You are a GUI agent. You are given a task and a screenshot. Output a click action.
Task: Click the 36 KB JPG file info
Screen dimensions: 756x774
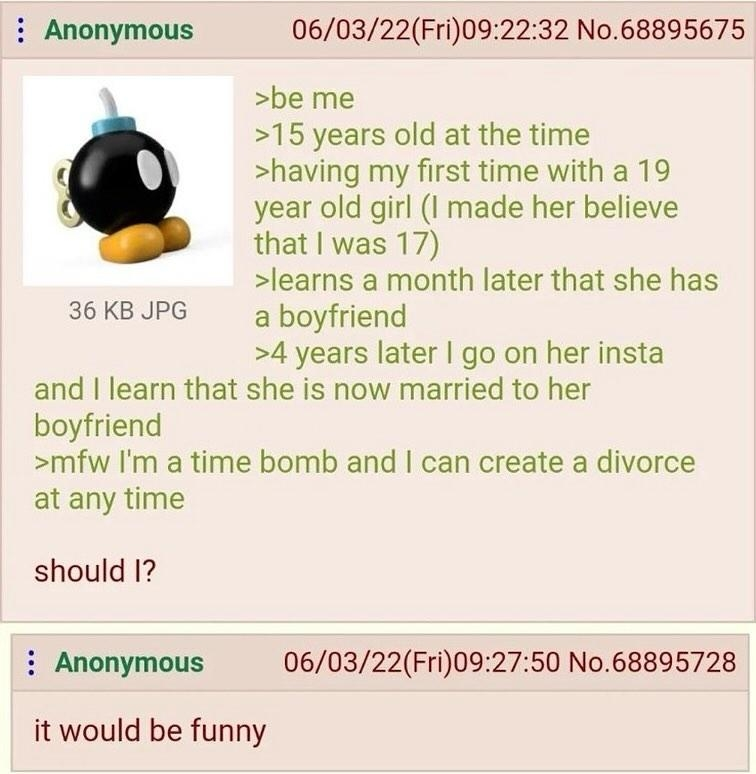pyautogui.click(x=128, y=310)
